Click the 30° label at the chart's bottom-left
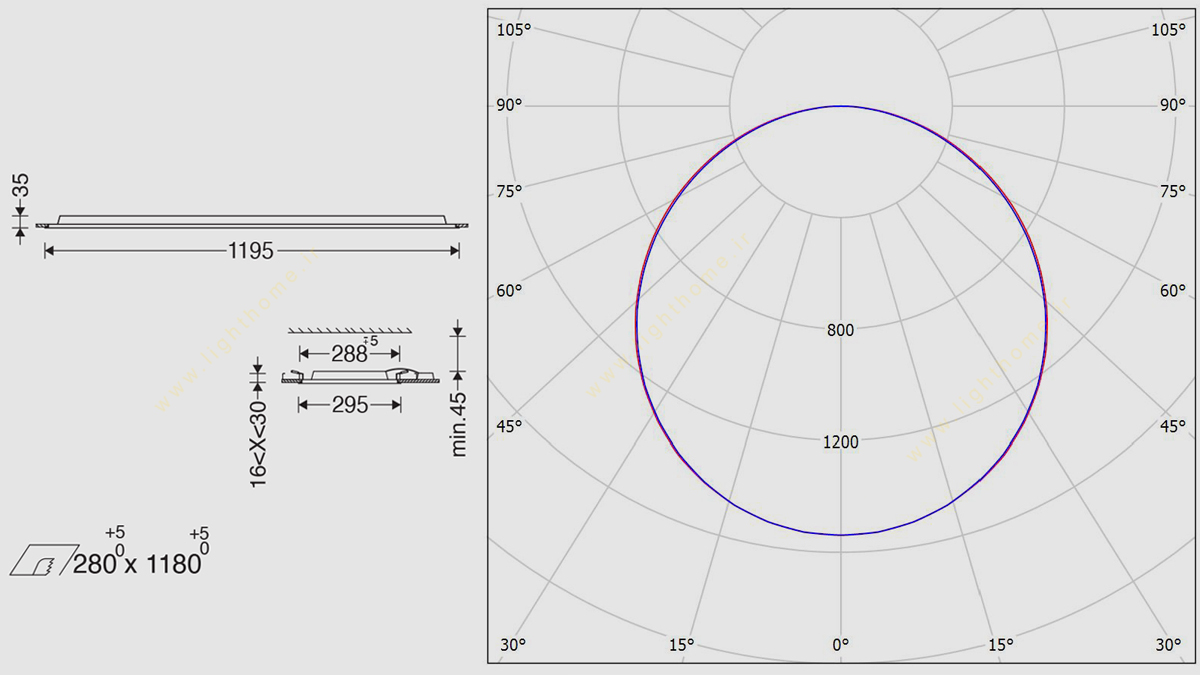The width and height of the screenshot is (1200, 675). [x=513, y=645]
